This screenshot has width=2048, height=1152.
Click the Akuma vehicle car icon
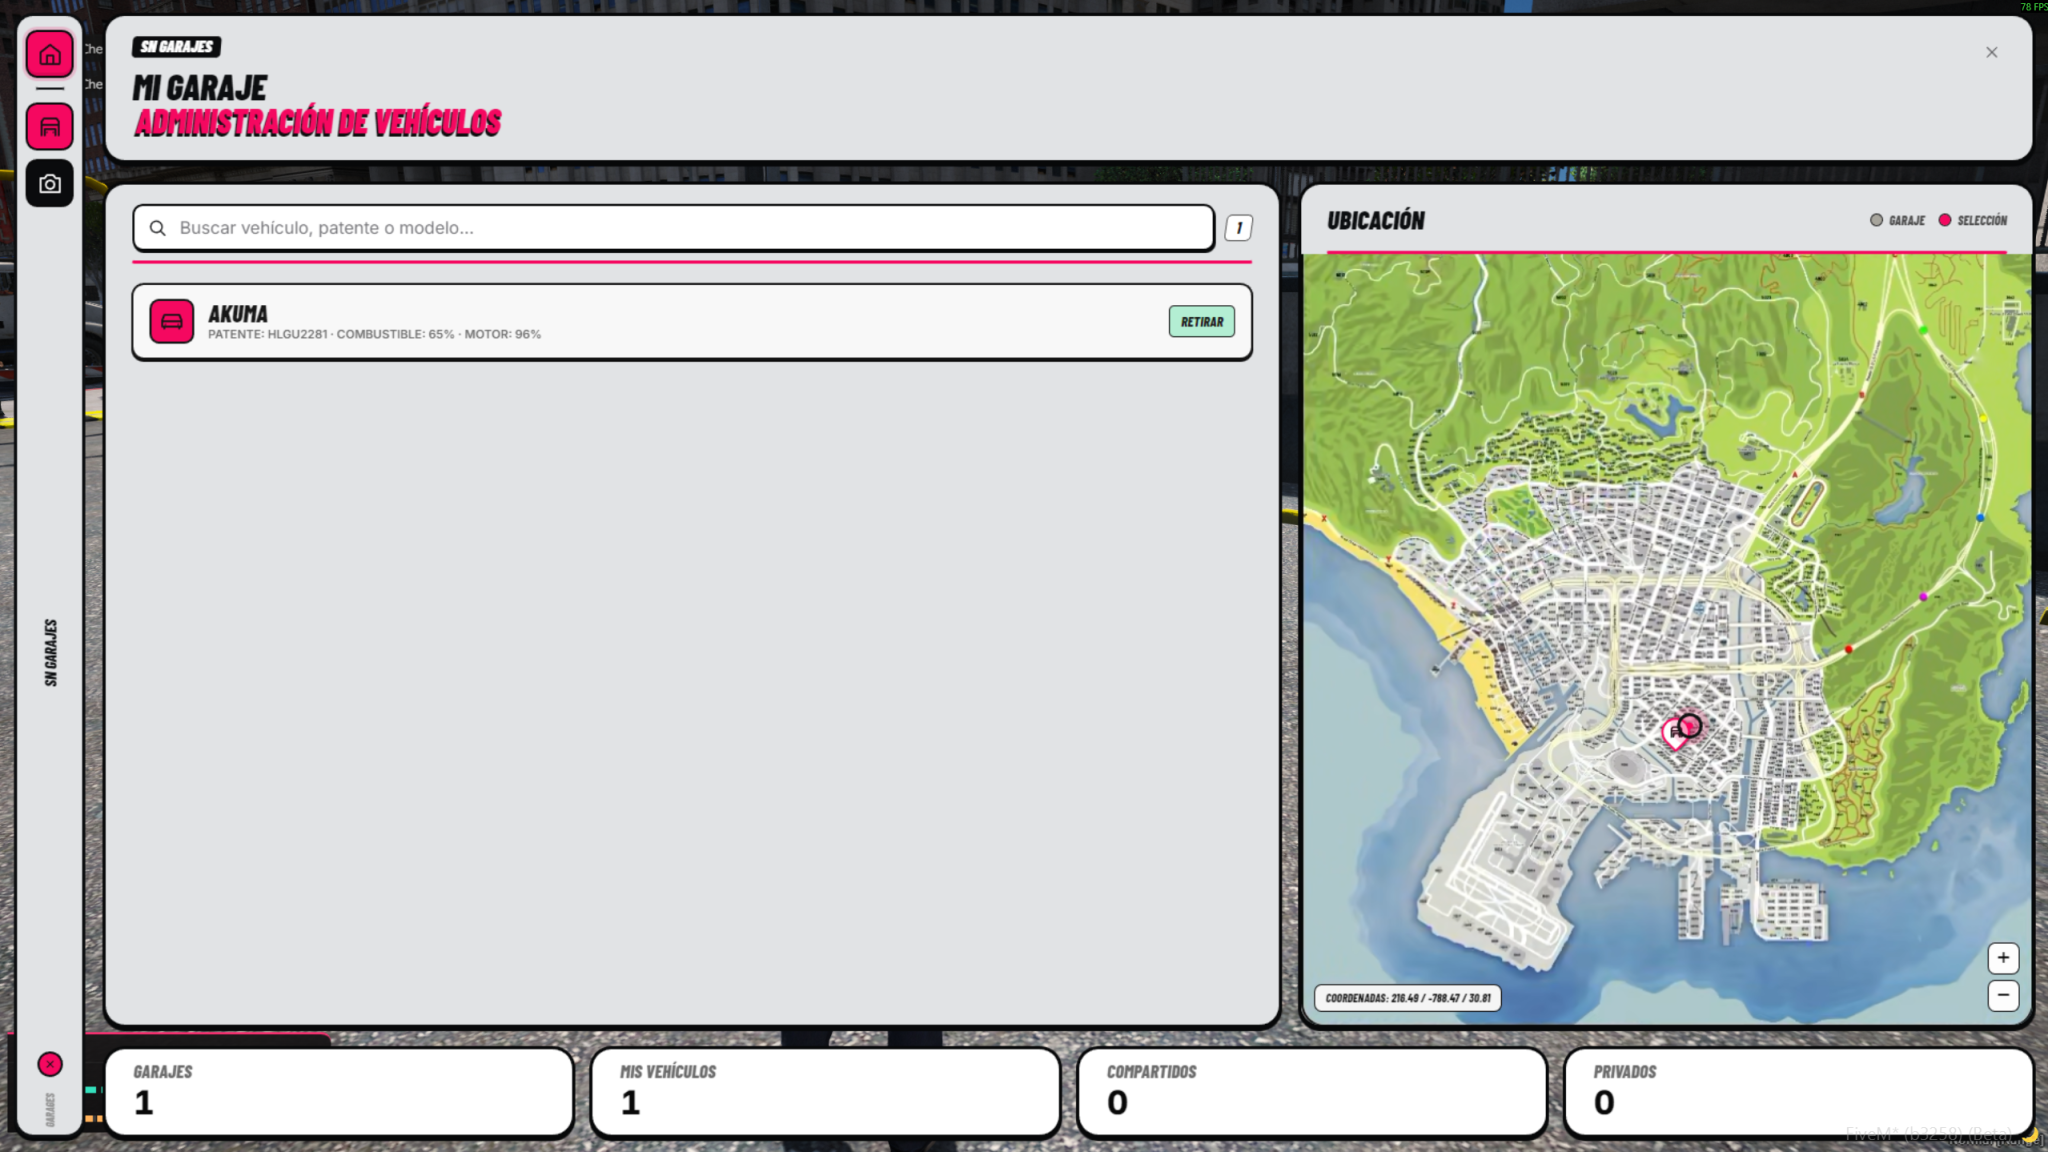pyautogui.click(x=172, y=322)
